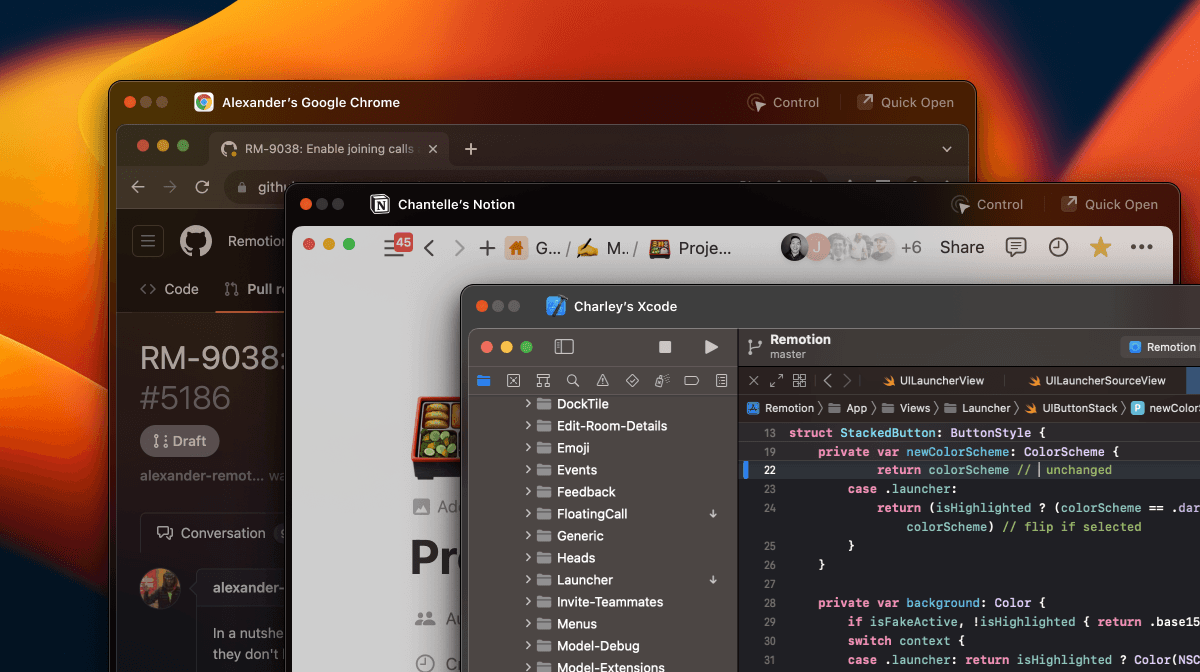Expand FloatingCall folder disclosure chevron
1200x672 pixels.
[x=528, y=514]
